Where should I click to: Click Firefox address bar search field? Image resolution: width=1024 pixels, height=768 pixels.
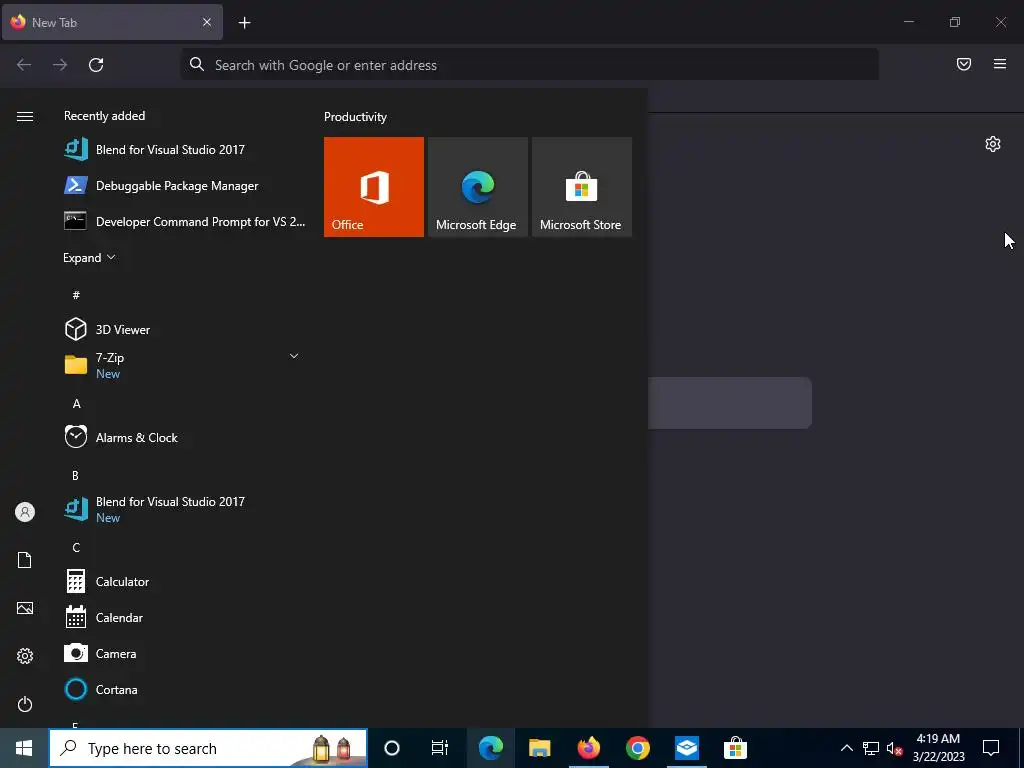point(530,65)
